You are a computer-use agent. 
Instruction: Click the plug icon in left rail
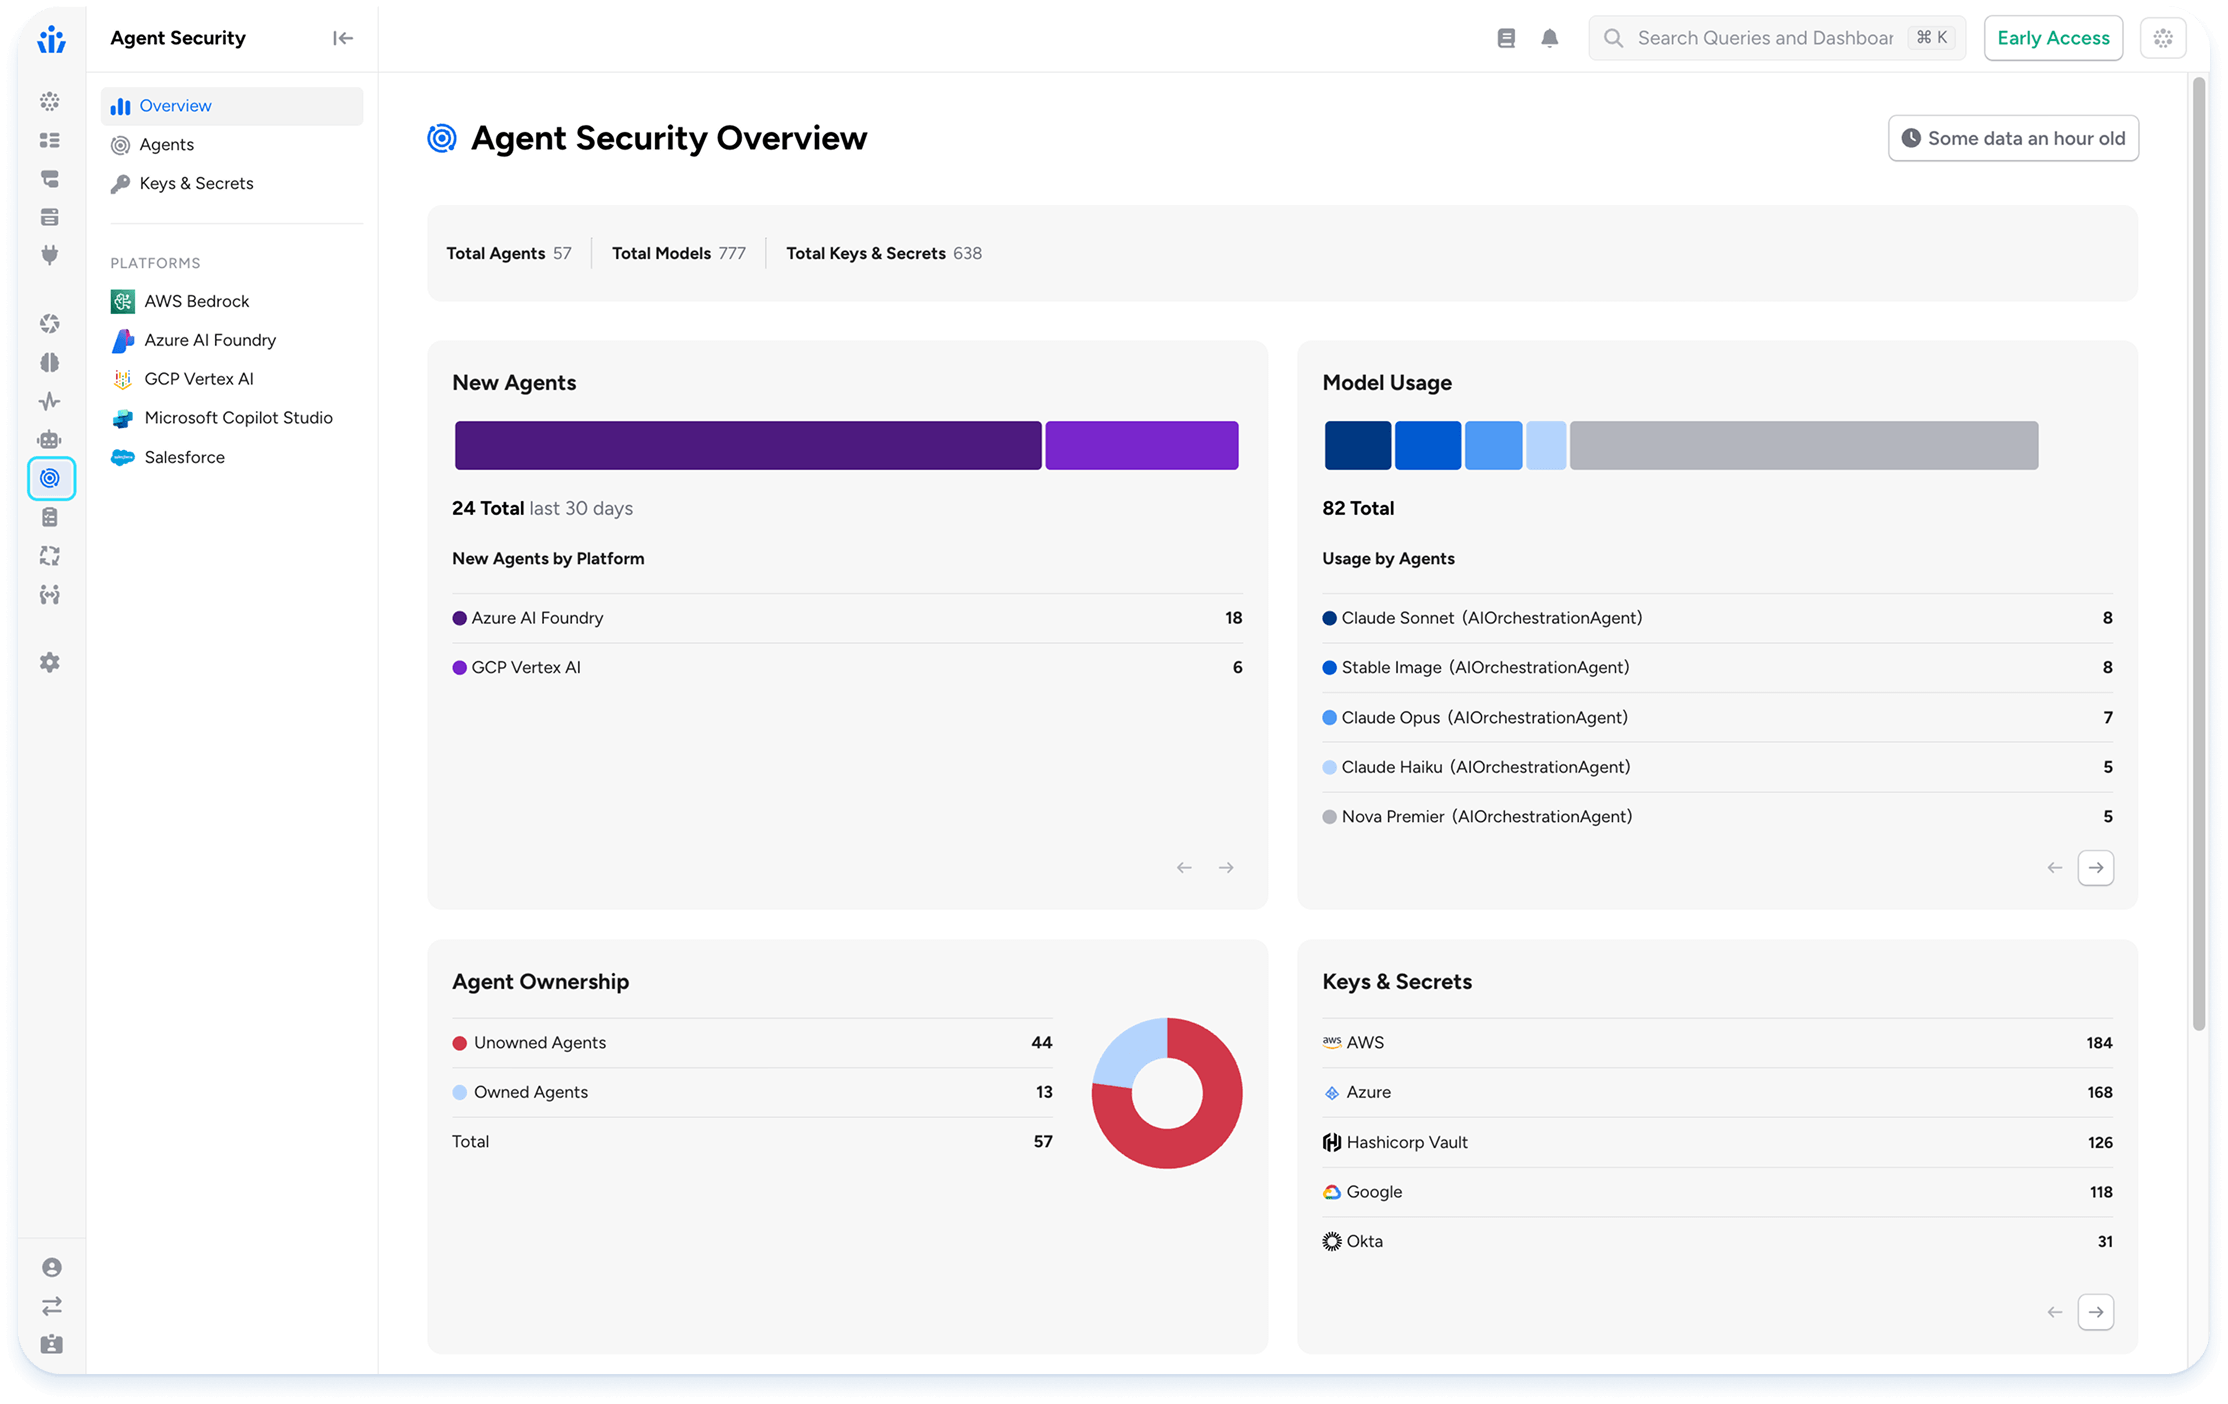point(50,255)
